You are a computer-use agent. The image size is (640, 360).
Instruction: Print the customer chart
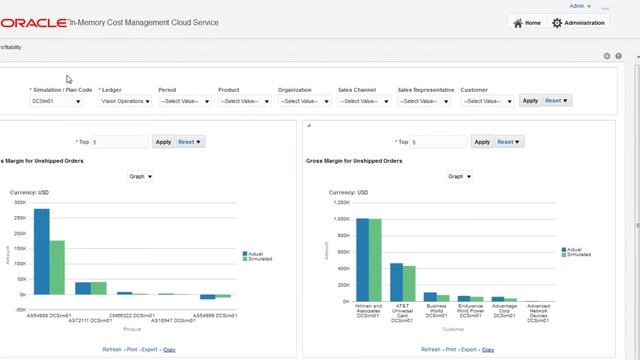tap(451, 349)
